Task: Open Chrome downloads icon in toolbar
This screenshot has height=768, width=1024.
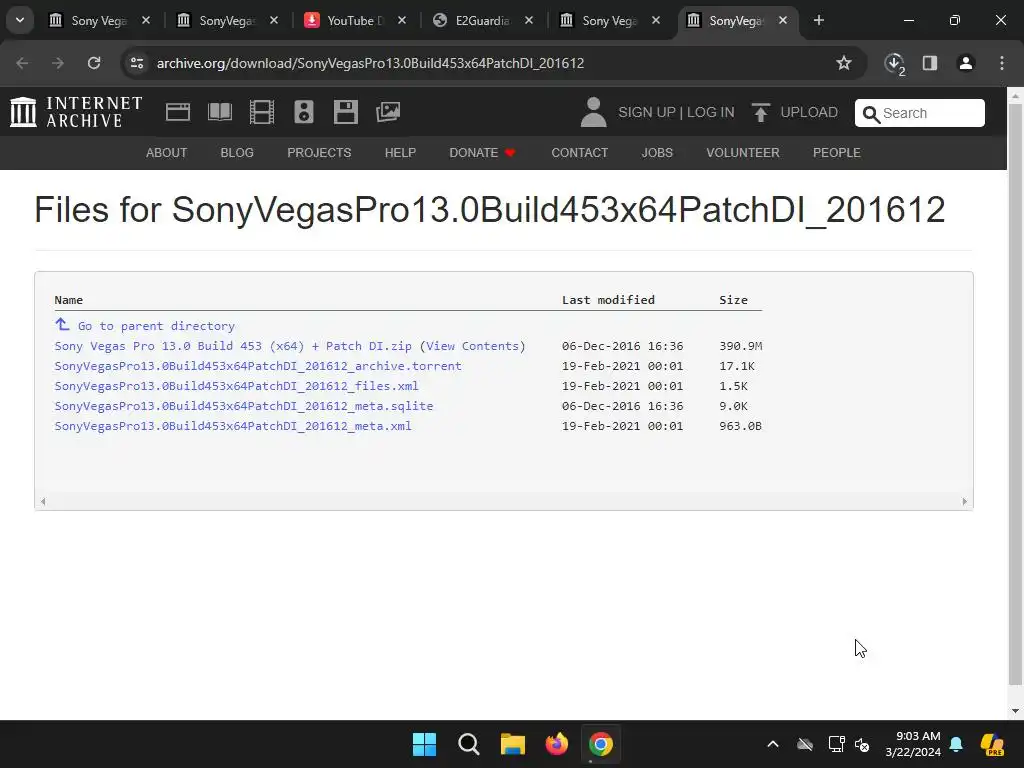Action: click(x=894, y=63)
